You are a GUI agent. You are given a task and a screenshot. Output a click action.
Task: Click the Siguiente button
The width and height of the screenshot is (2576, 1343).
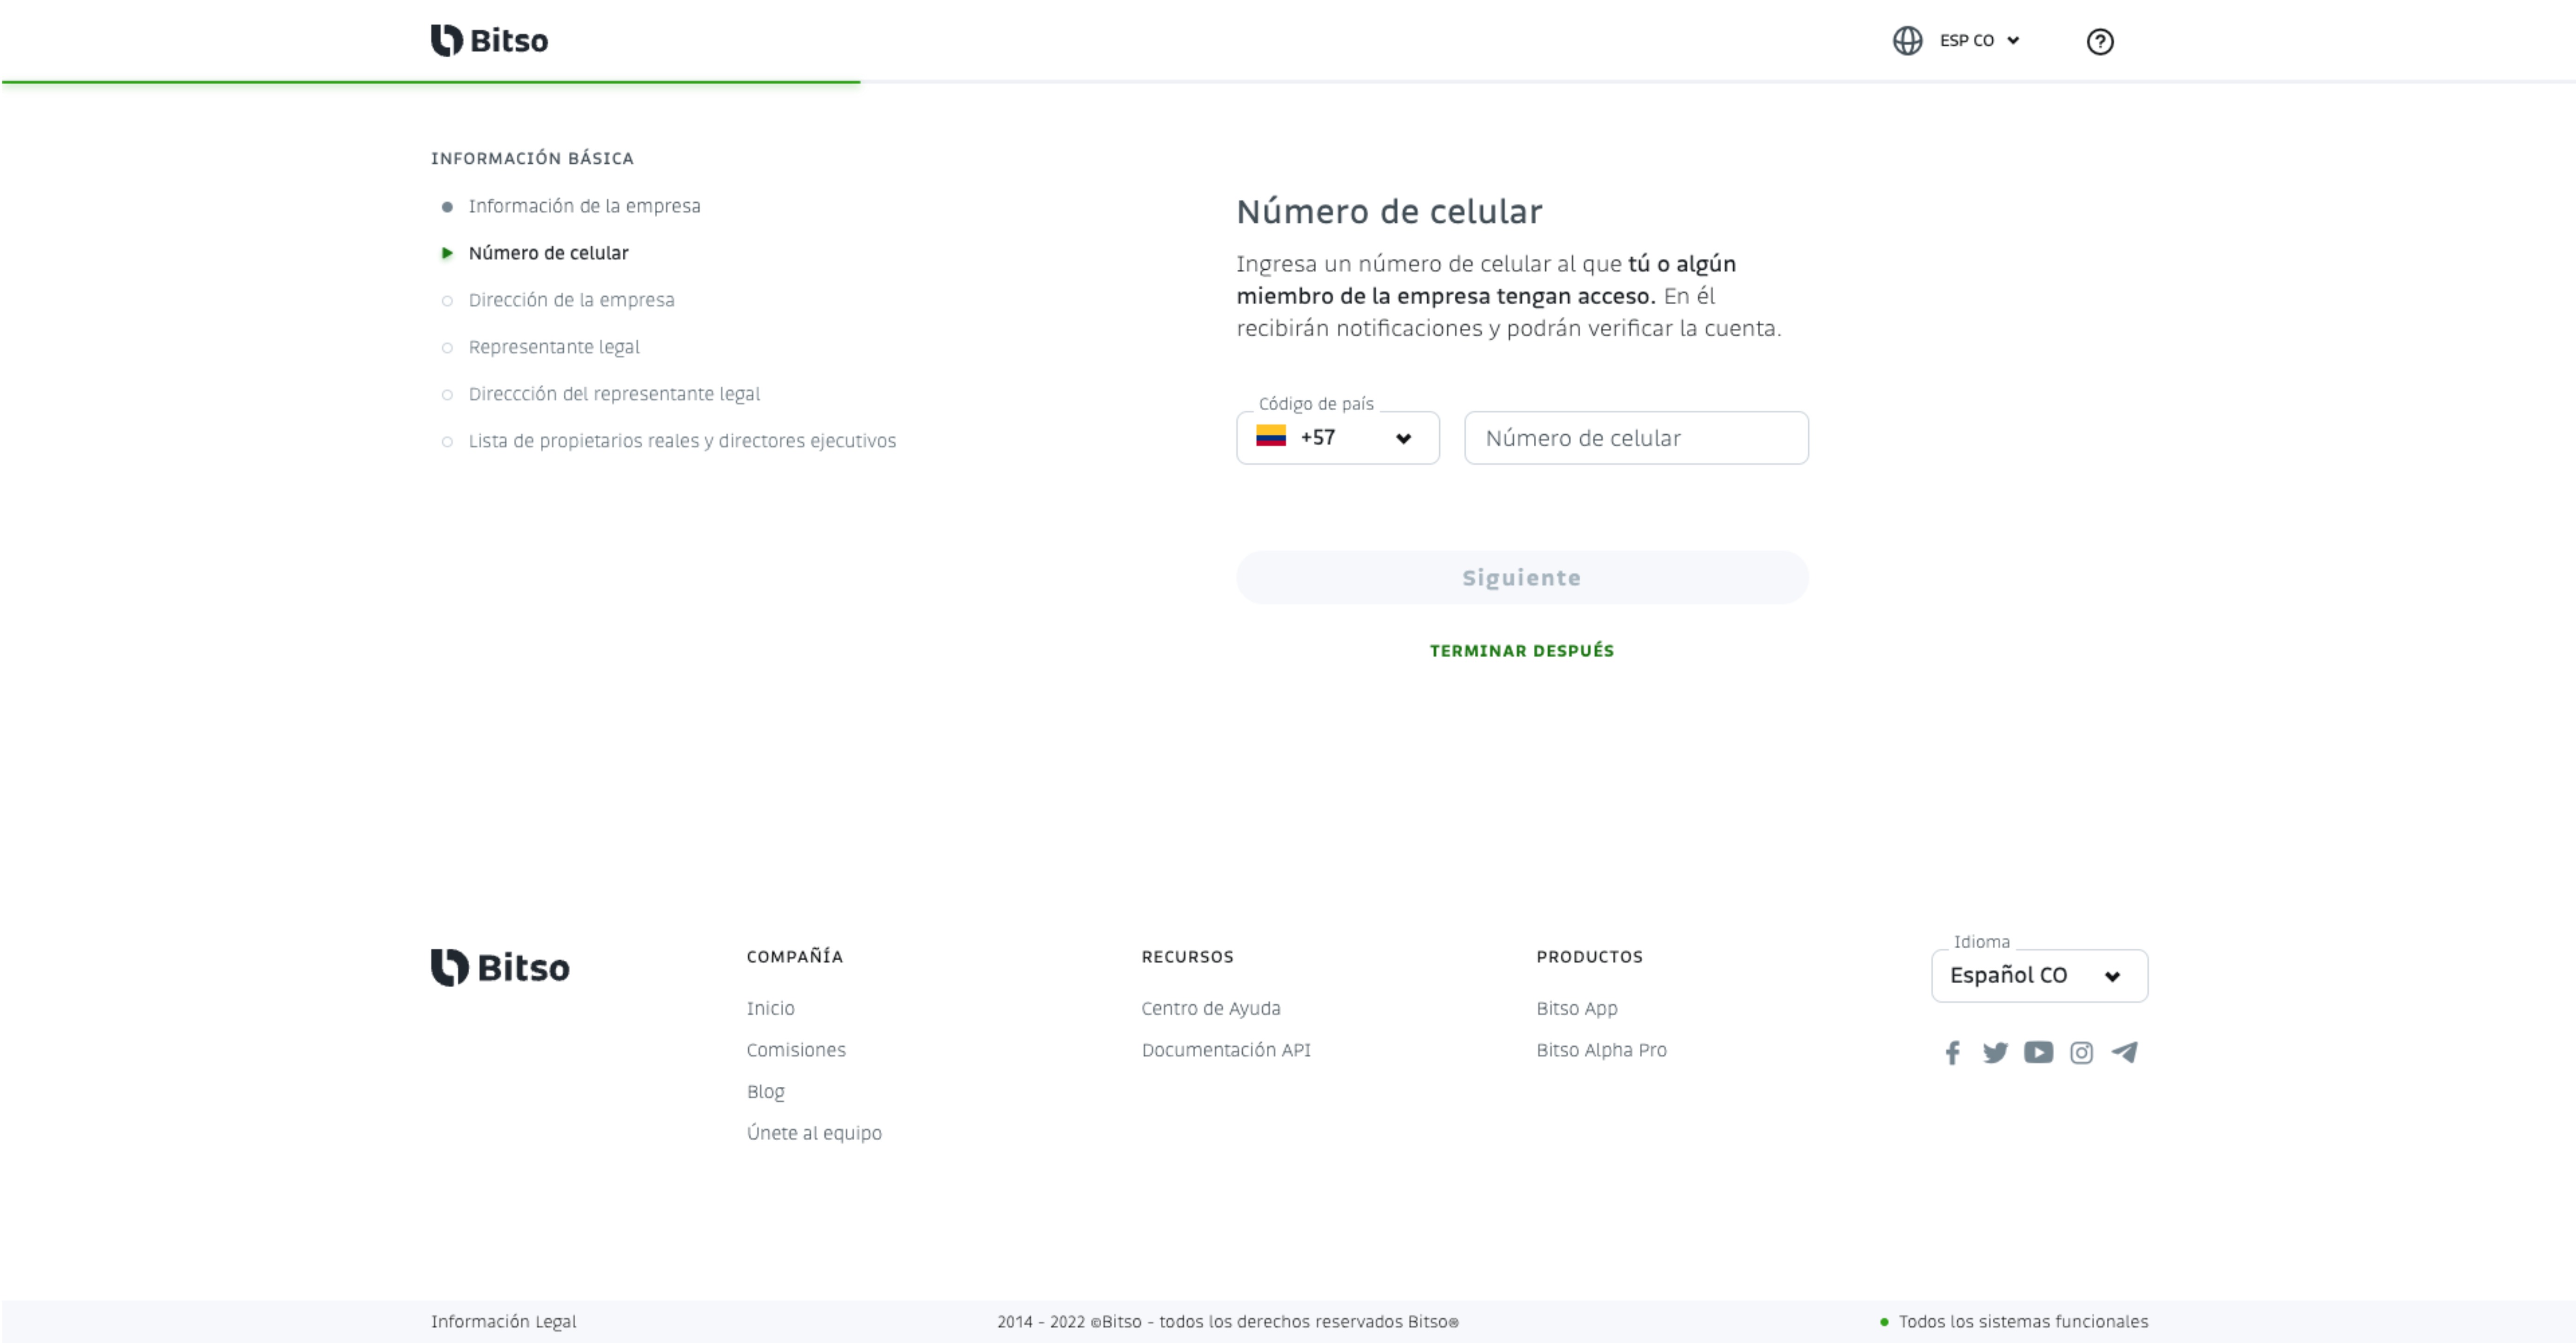[x=1522, y=577]
